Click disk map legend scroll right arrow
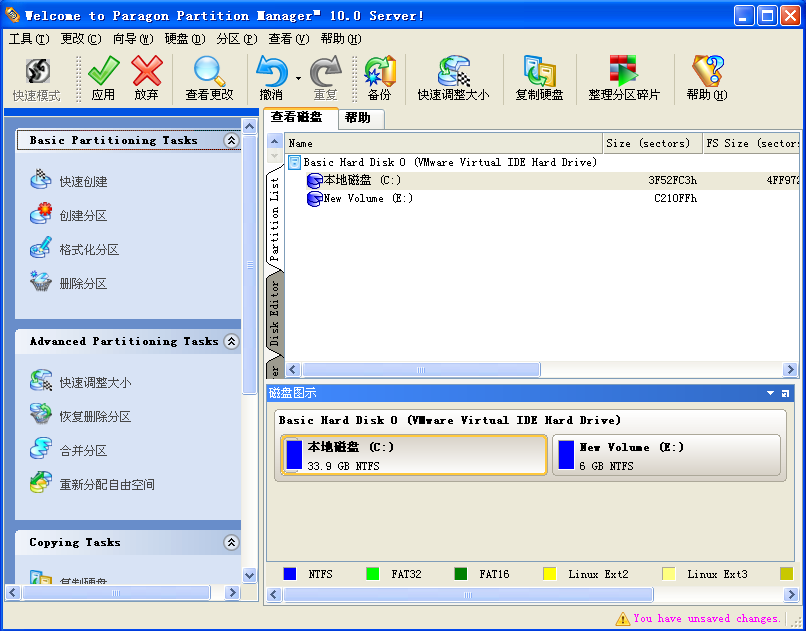This screenshot has height=631, width=806. pyautogui.click(x=791, y=595)
